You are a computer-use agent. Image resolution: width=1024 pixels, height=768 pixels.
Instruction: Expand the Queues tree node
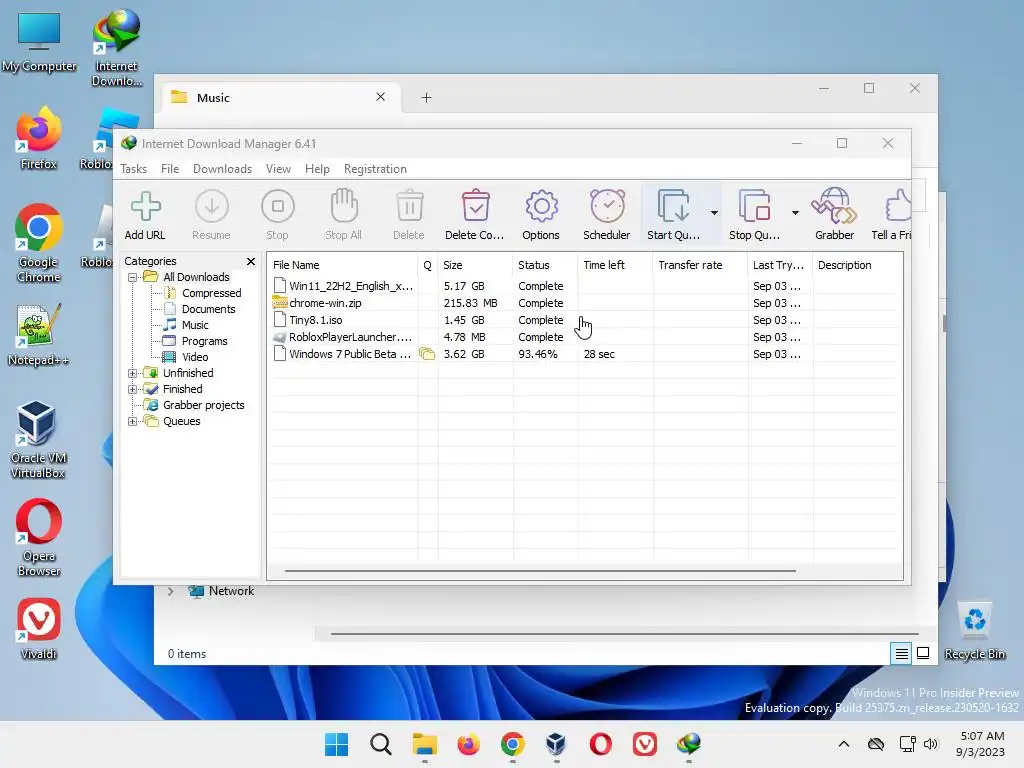point(133,421)
